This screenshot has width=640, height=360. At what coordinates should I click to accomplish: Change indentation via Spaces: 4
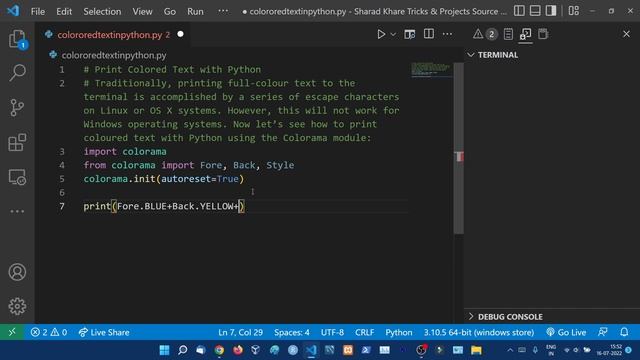click(x=291, y=332)
